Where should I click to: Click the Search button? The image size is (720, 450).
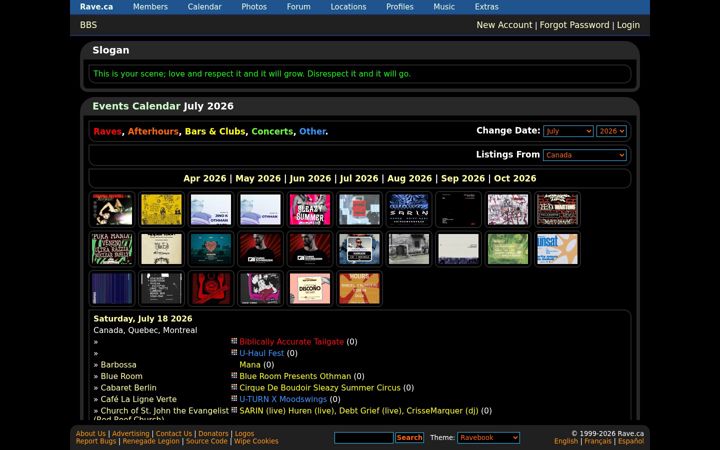pos(410,438)
